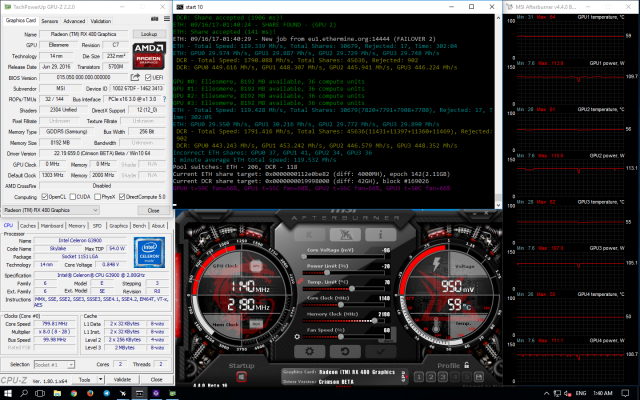Select the Graphics Card tab in GPU-Z
Viewport: 640px width, 400px height.
pos(21,20)
